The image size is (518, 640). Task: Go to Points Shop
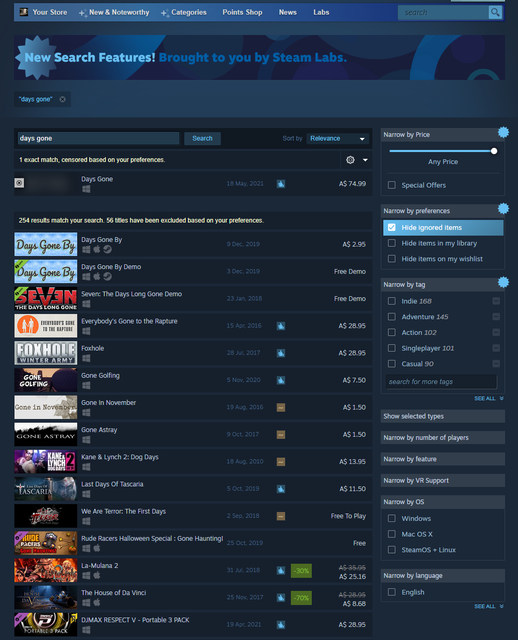point(242,12)
